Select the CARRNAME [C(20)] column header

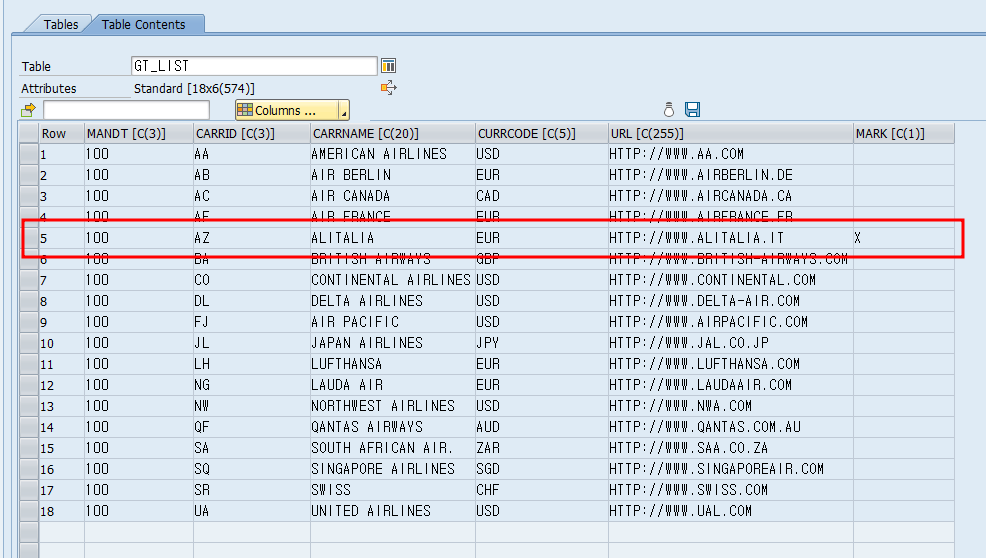point(393,133)
